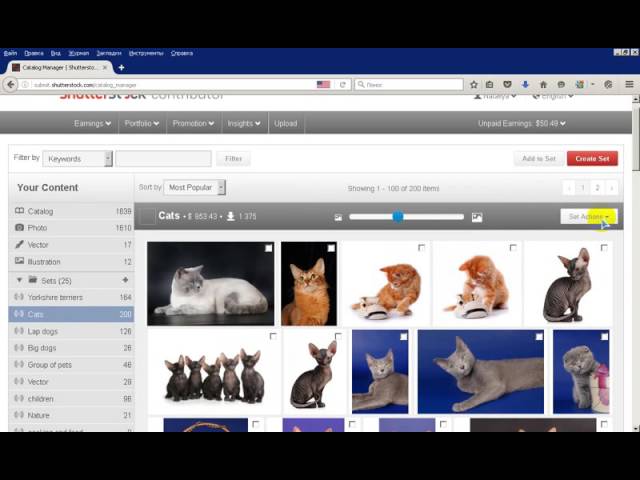Image resolution: width=640 pixels, height=480 pixels.
Task: Select the Yorkshire terriers set
Action: (71, 297)
